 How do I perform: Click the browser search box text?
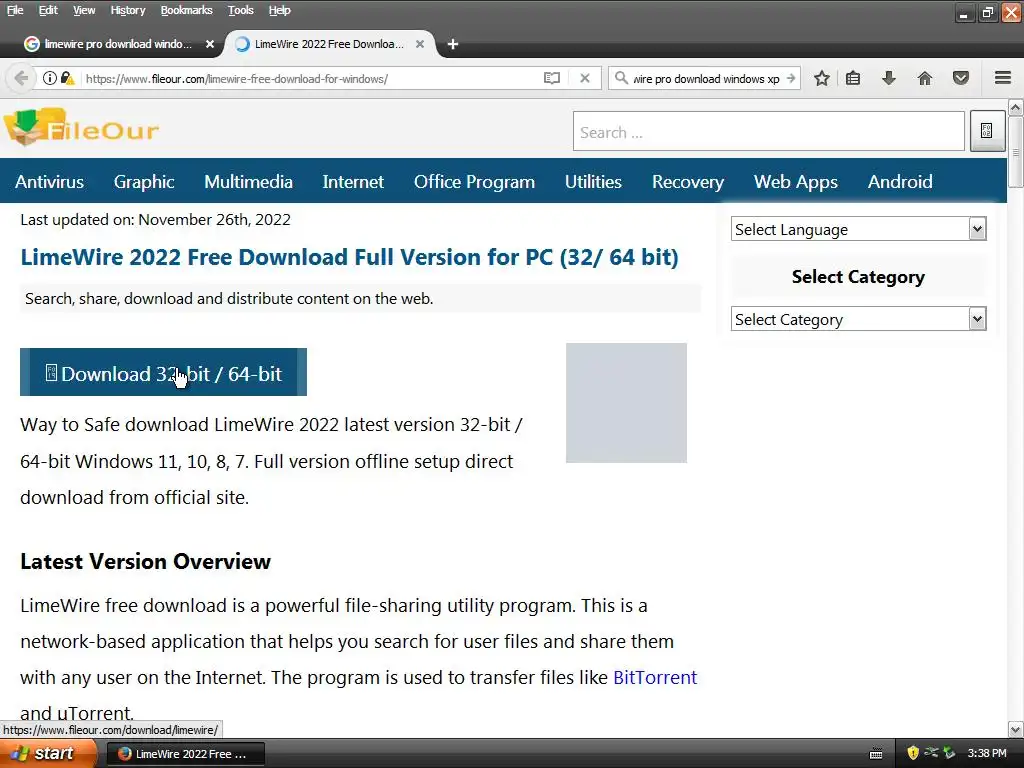point(706,78)
